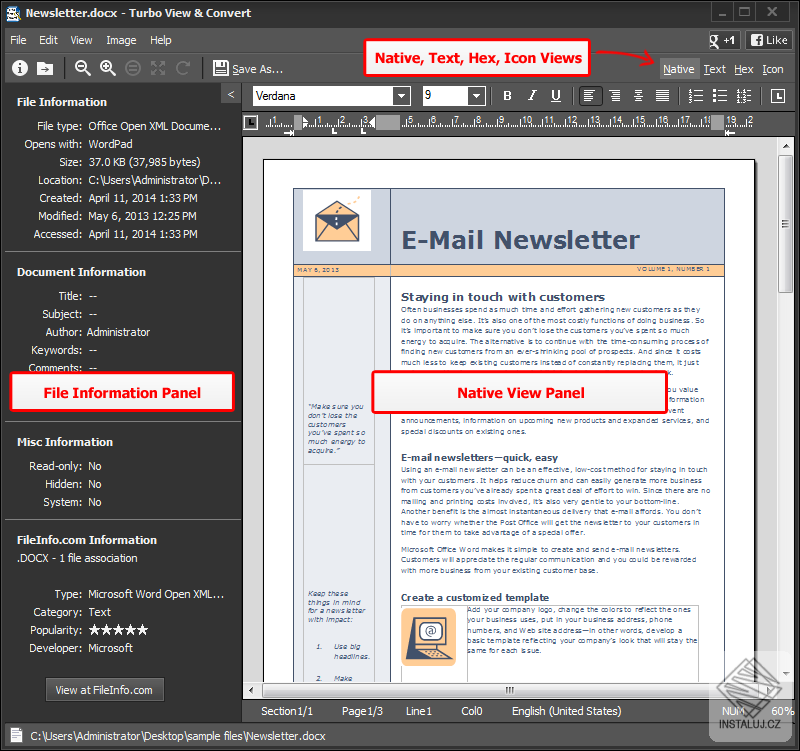Click the Author Administrator value

pyautogui.click(x=118, y=332)
